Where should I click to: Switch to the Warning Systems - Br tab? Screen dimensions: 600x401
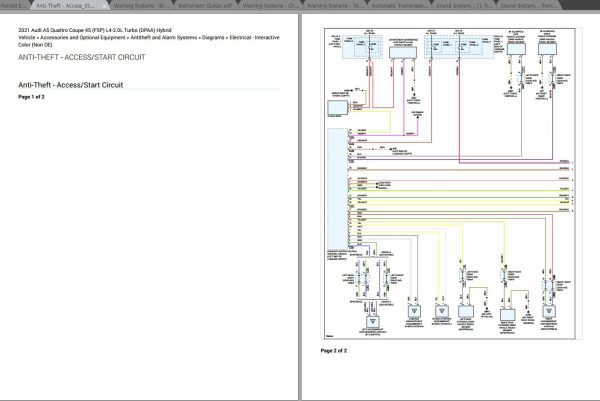coord(141,5)
